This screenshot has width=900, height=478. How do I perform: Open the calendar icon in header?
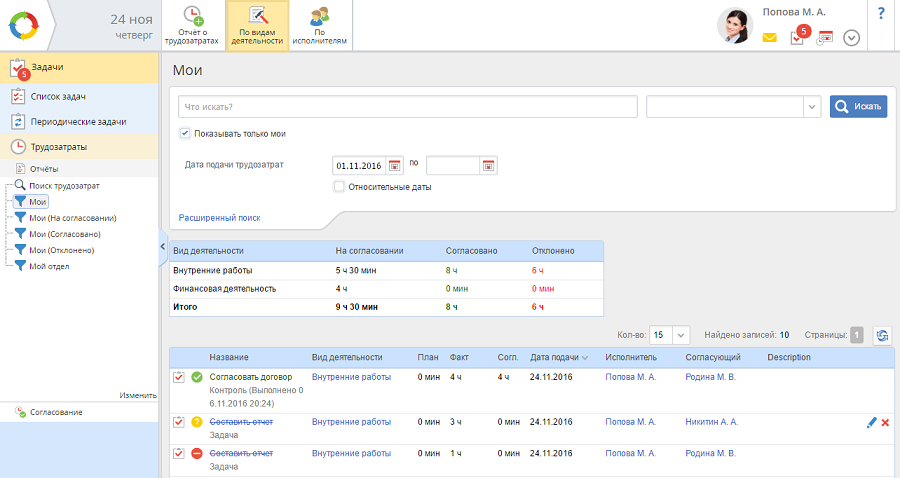pos(824,38)
